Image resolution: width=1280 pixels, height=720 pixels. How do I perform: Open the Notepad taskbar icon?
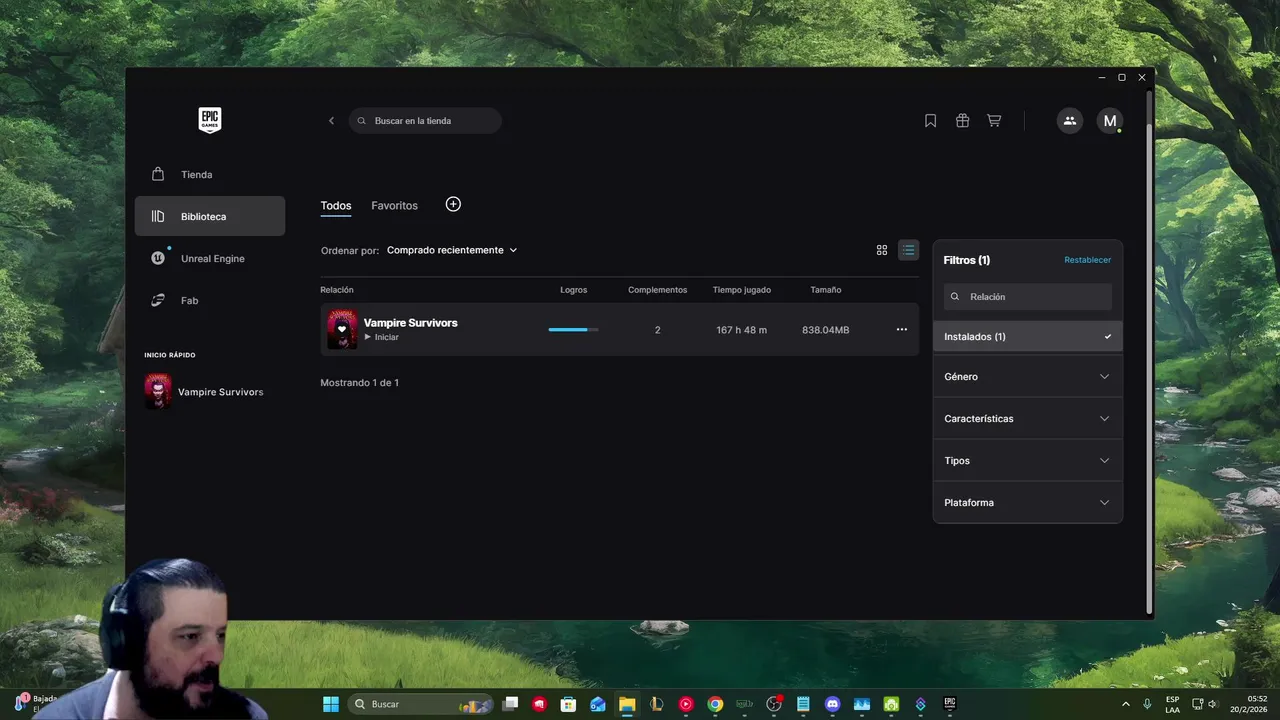point(803,704)
